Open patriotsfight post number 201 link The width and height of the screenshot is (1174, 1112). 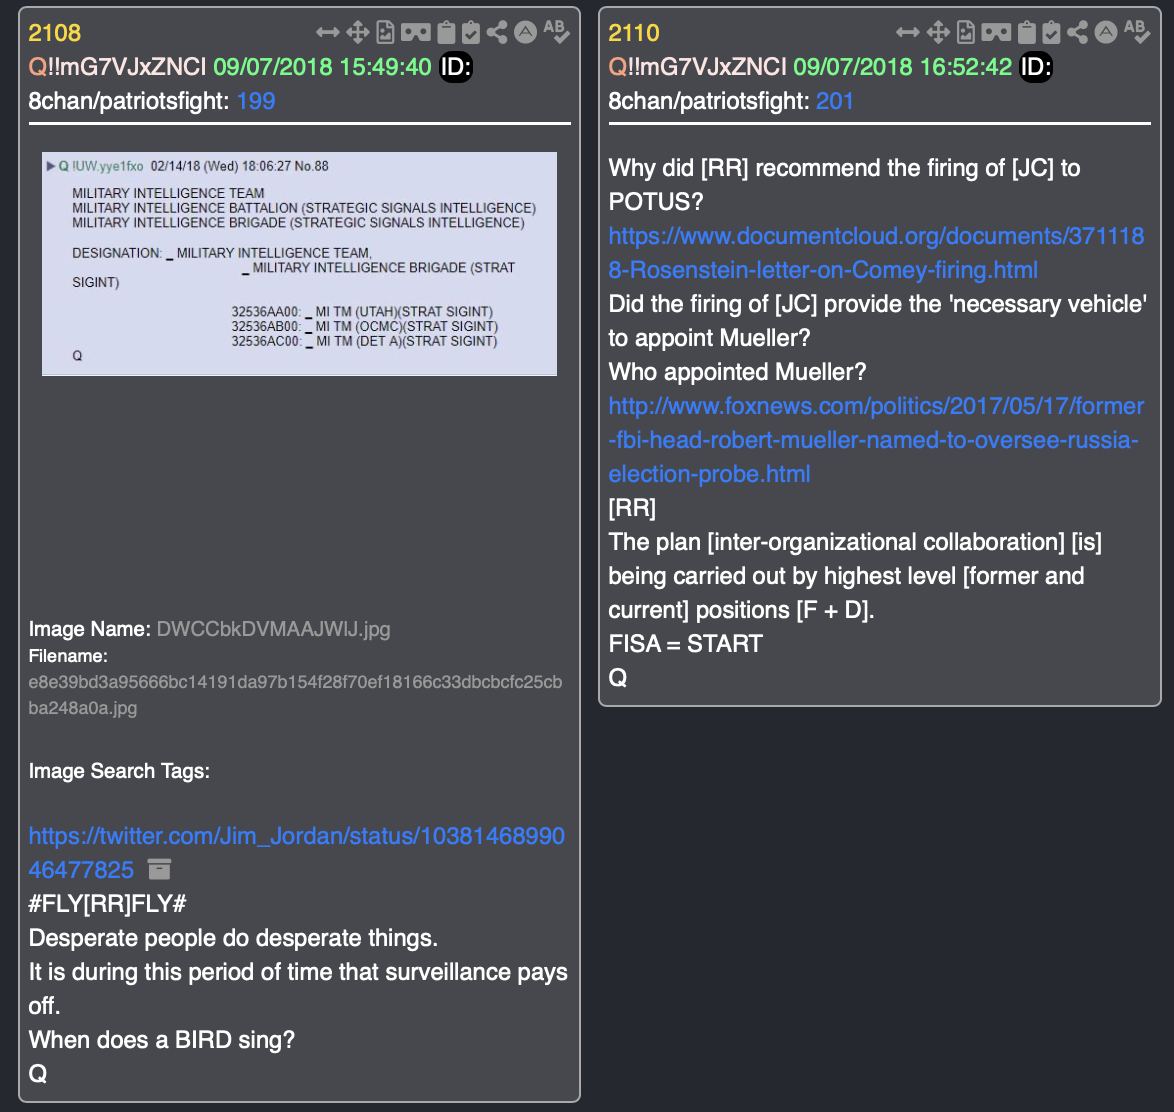tap(835, 101)
